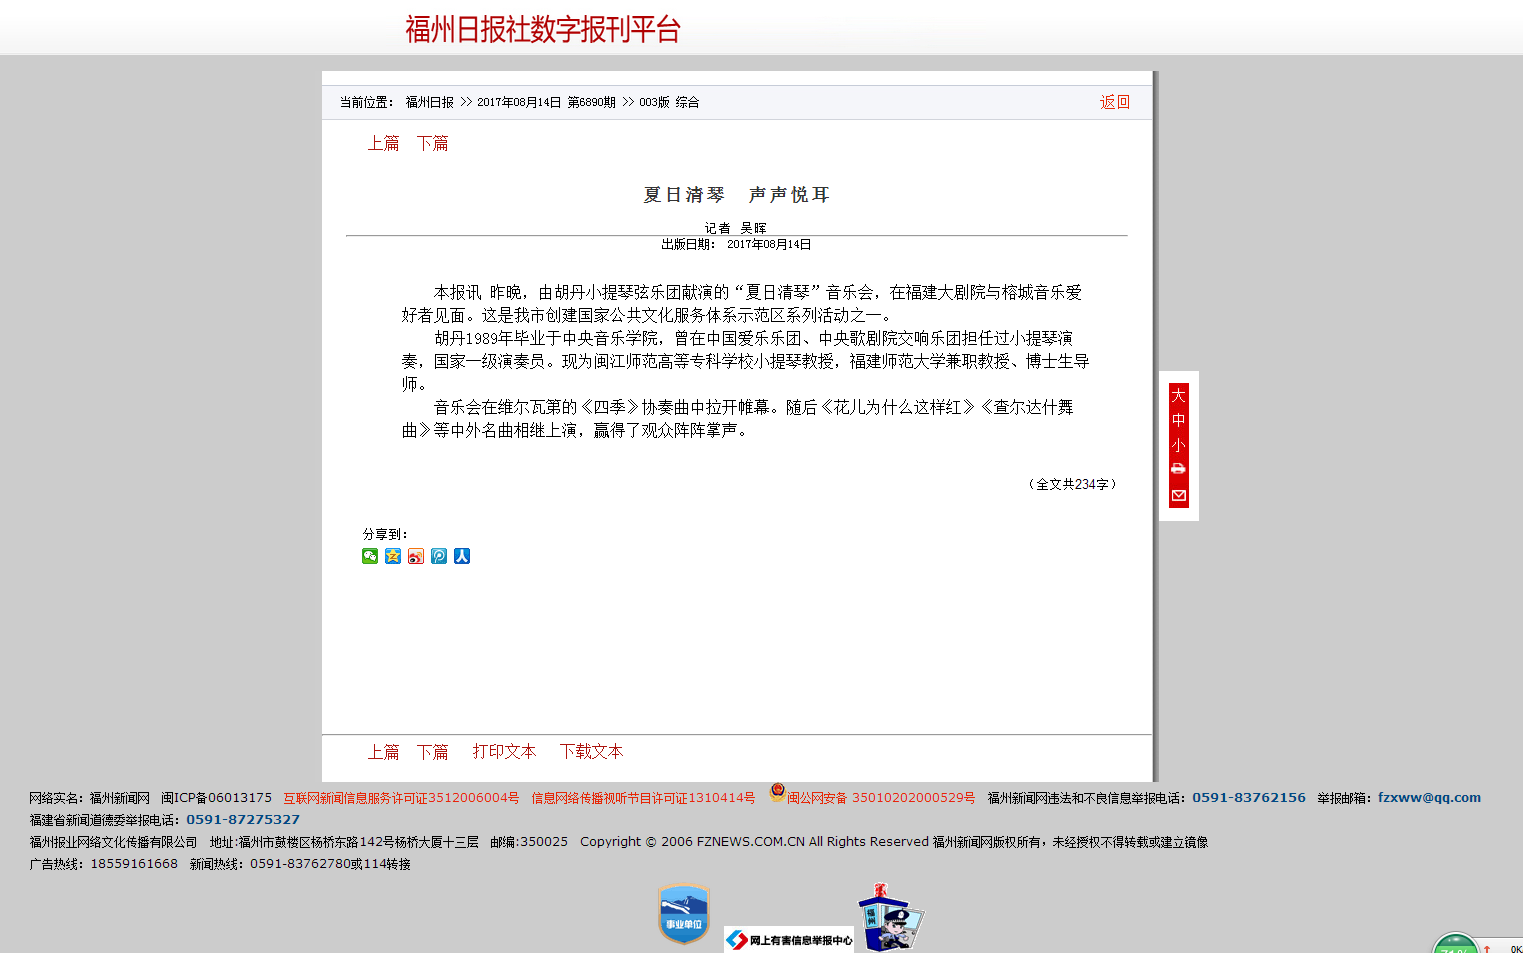Click the envelope email icon in sidebar

1178,496
